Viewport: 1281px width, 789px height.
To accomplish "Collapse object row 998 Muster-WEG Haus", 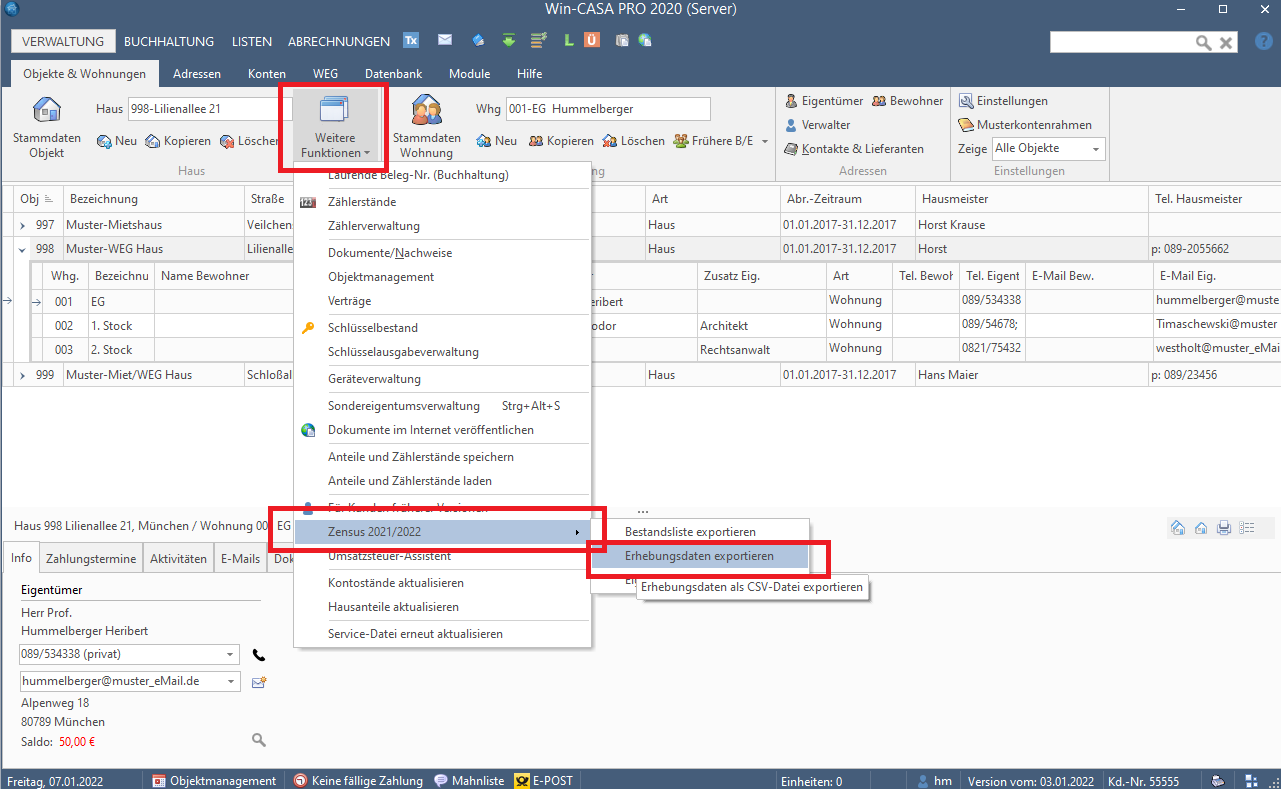I will pyautogui.click(x=24, y=249).
